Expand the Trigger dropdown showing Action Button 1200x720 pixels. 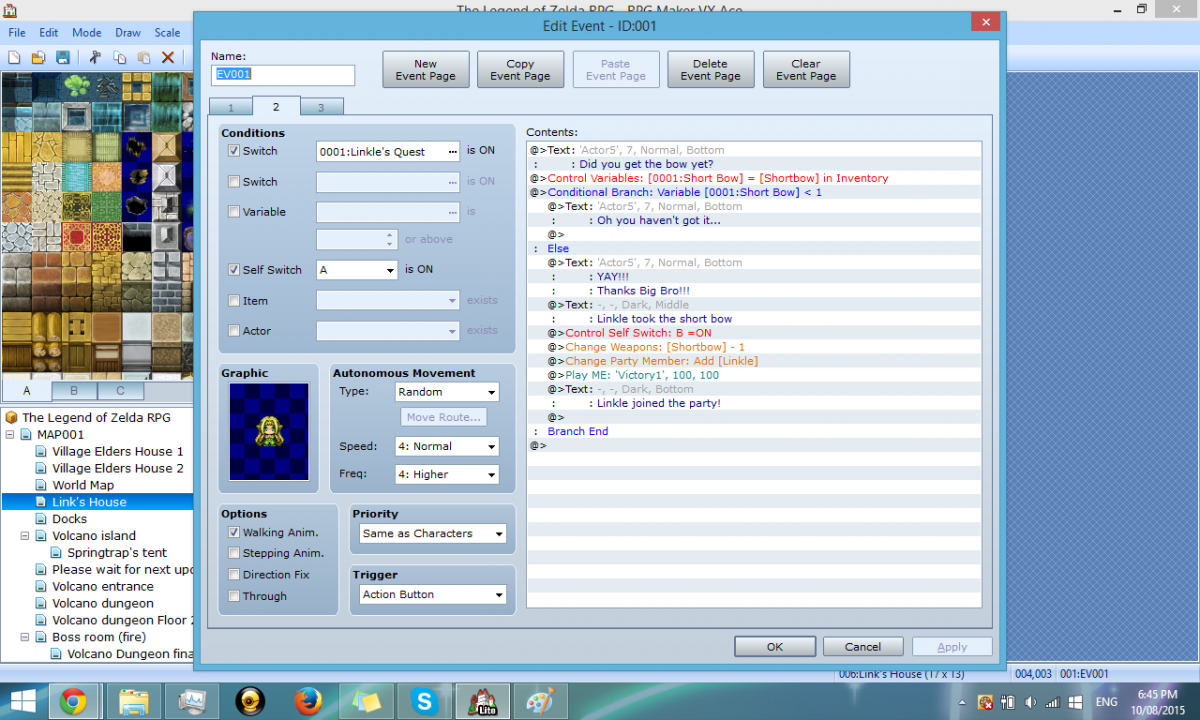coord(433,595)
